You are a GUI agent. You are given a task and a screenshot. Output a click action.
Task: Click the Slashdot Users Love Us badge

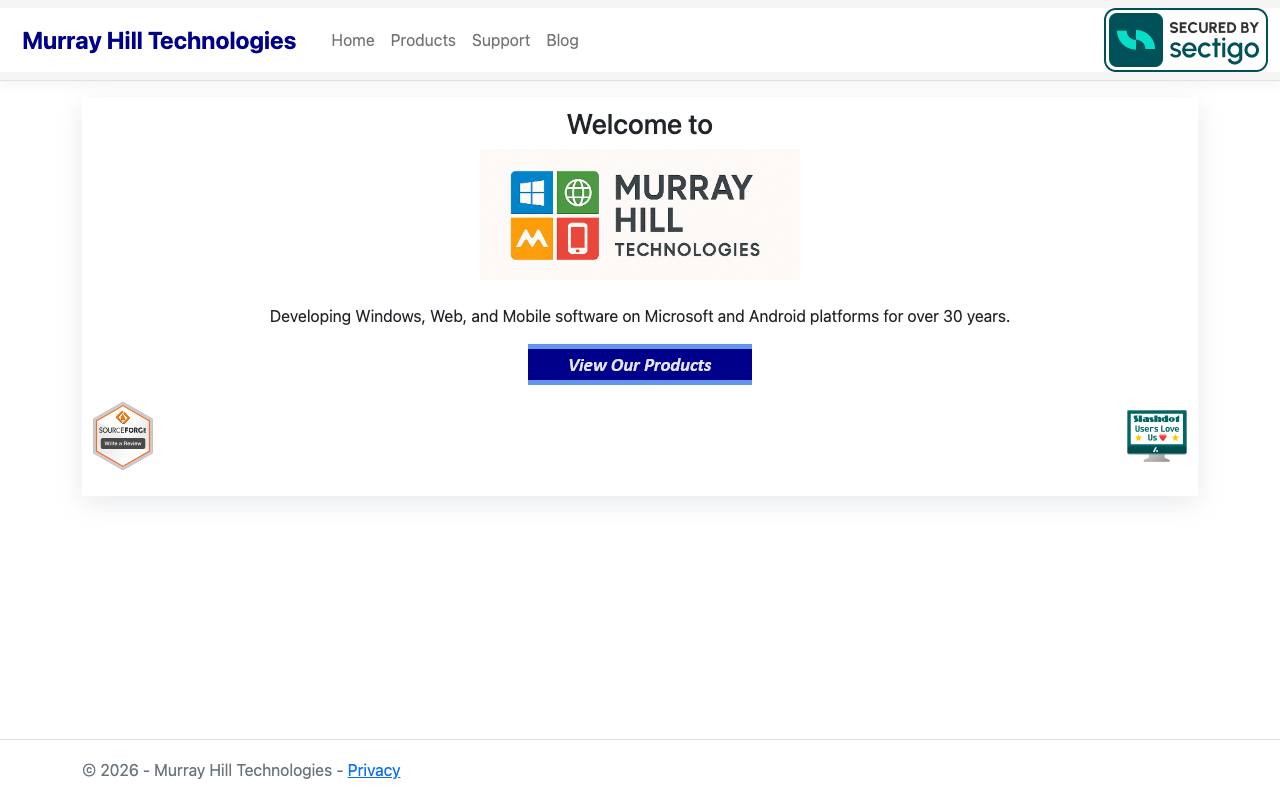tap(1157, 436)
